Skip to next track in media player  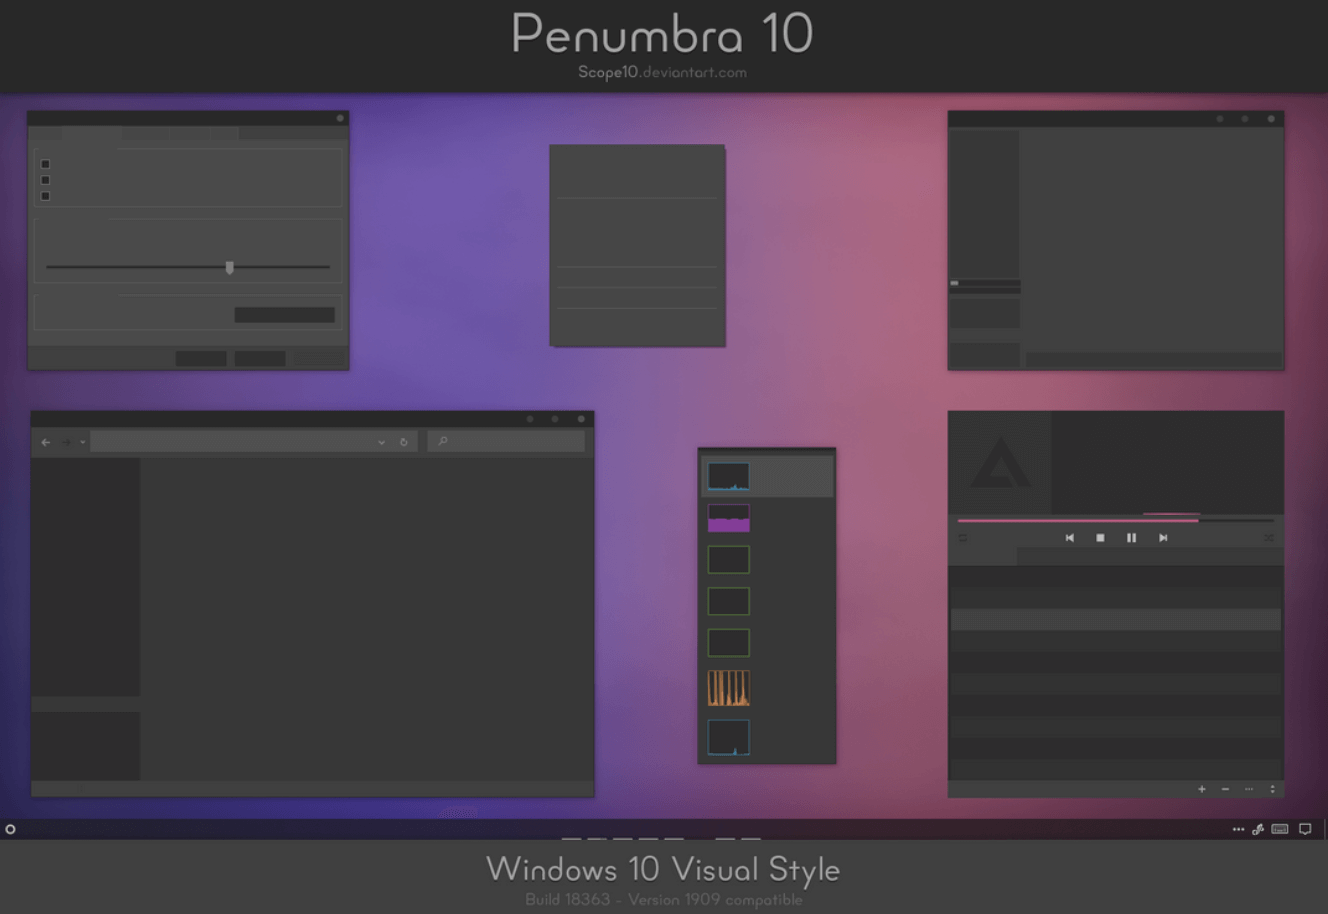coord(1163,538)
